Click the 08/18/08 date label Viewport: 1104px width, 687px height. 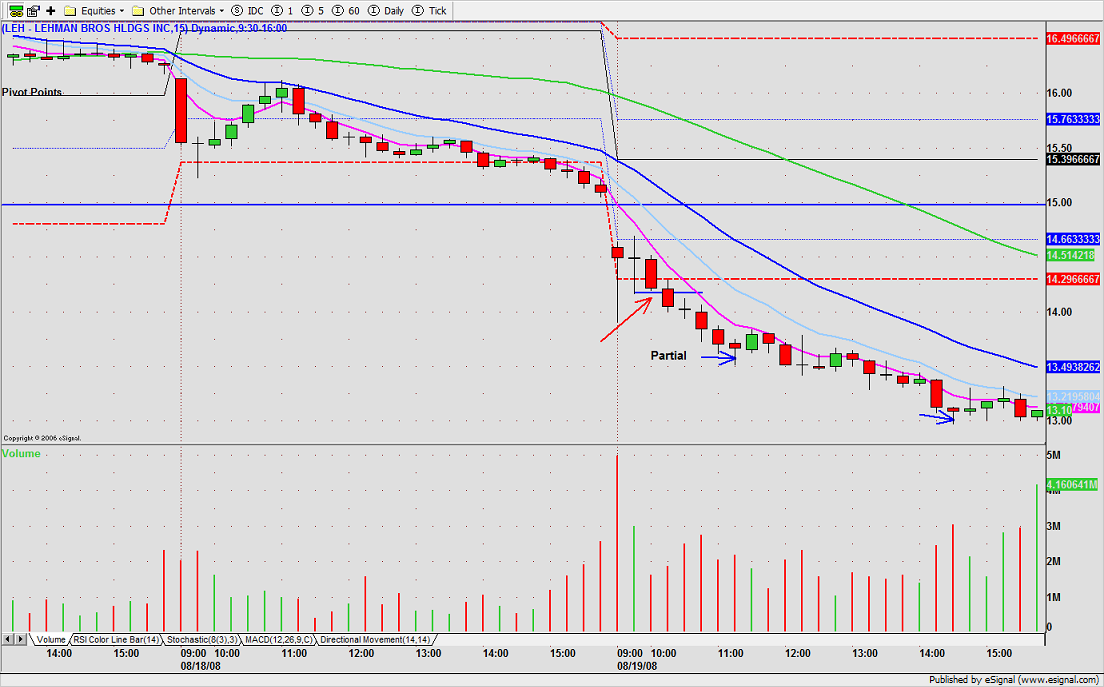pos(201,664)
